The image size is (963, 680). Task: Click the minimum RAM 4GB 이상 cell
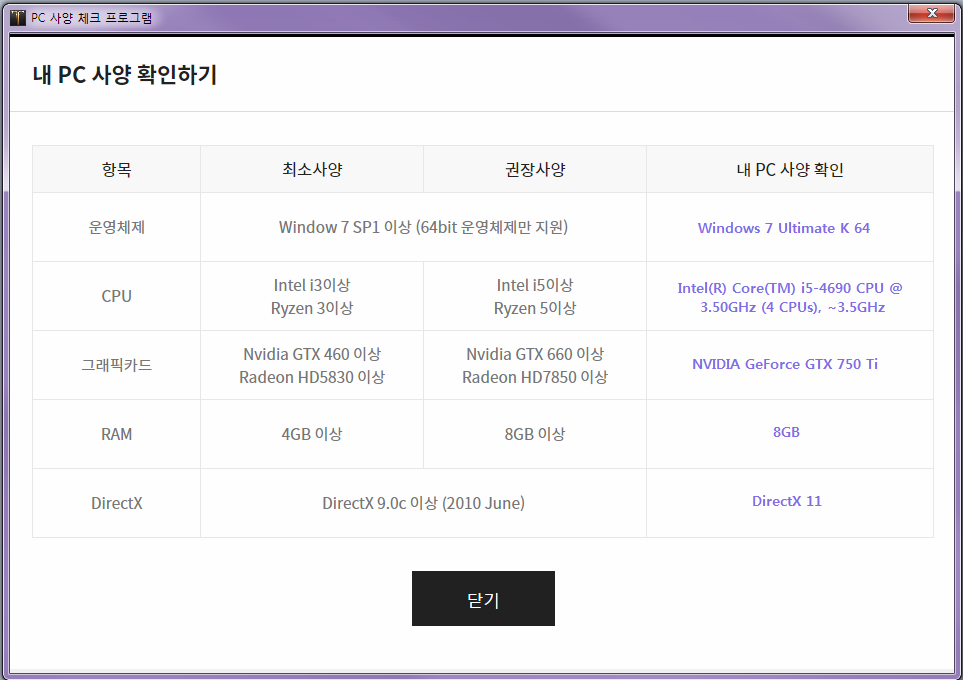tap(312, 434)
